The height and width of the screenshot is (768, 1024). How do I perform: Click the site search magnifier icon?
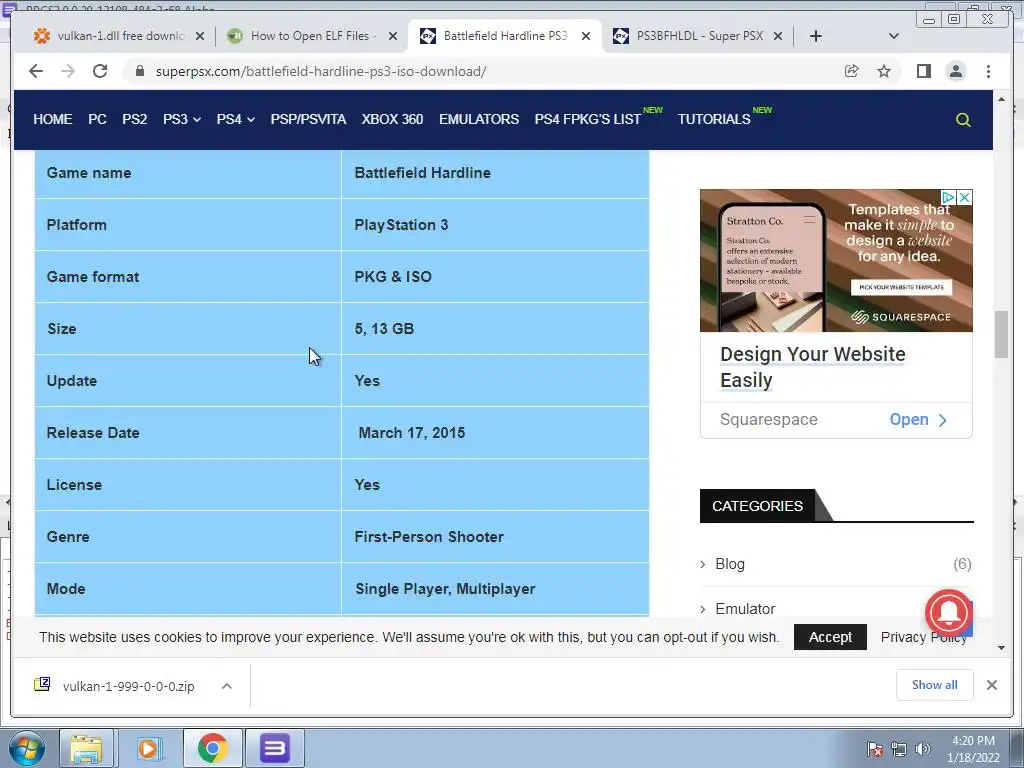(x=963, y=120)
